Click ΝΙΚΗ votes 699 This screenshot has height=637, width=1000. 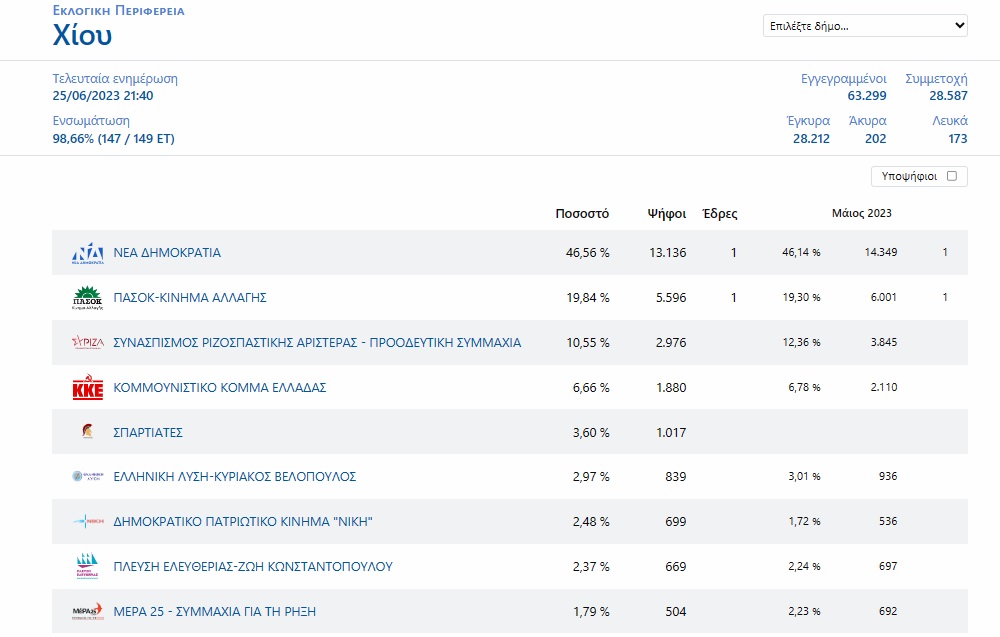click(676, 522)
